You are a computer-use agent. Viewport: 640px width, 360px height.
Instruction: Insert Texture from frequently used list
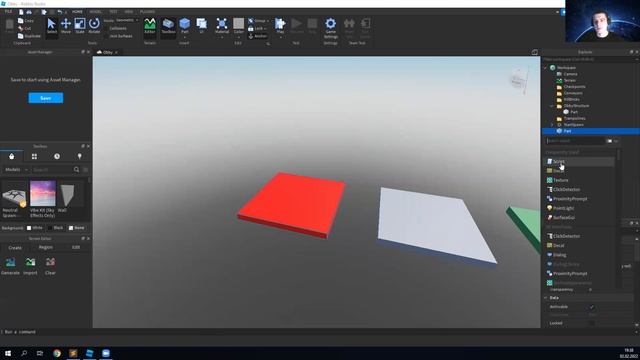pyautogui.click(x=580, y=180)
